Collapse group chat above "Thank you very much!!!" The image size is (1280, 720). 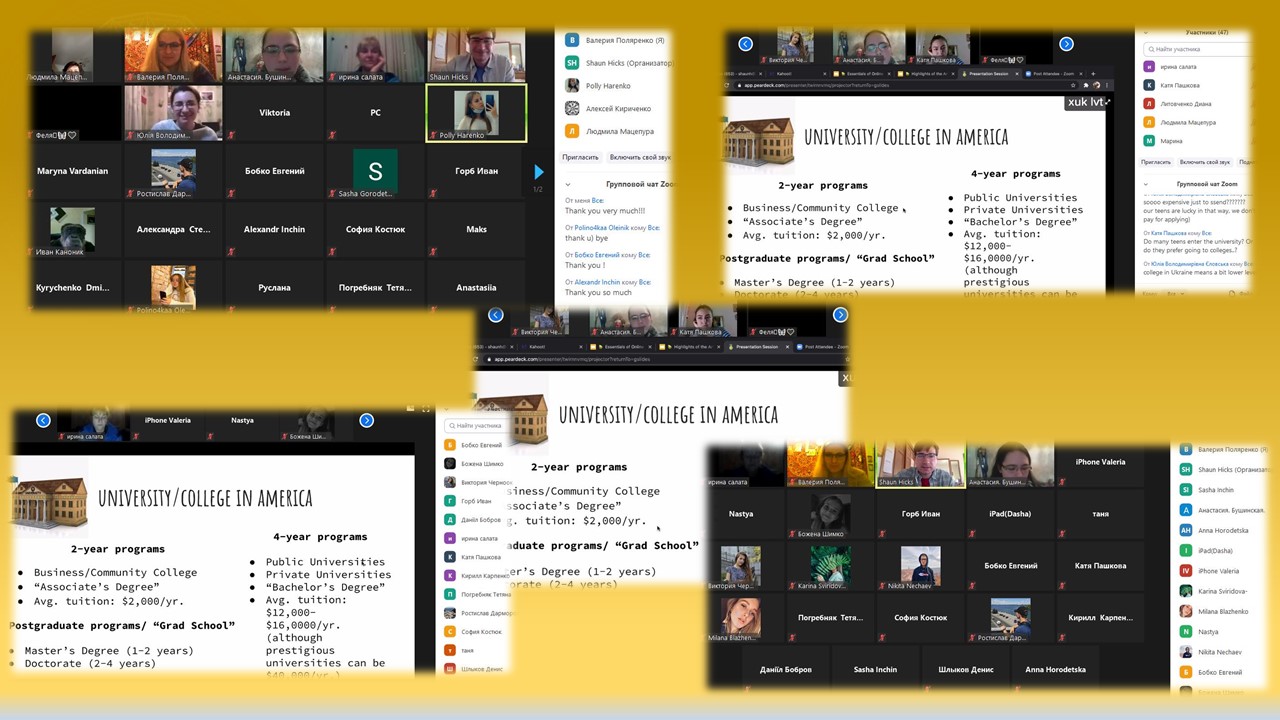point(568,184)
